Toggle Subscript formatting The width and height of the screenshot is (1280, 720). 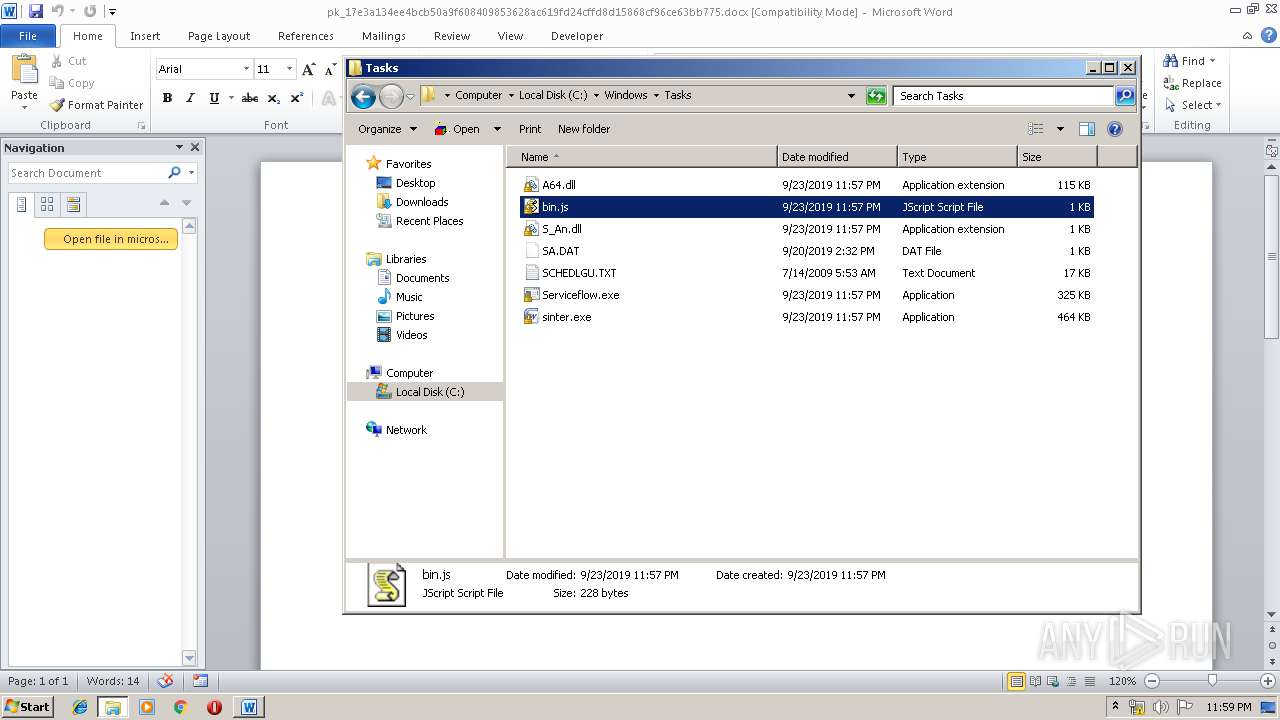pyautogui.click(x=274, y=98)
